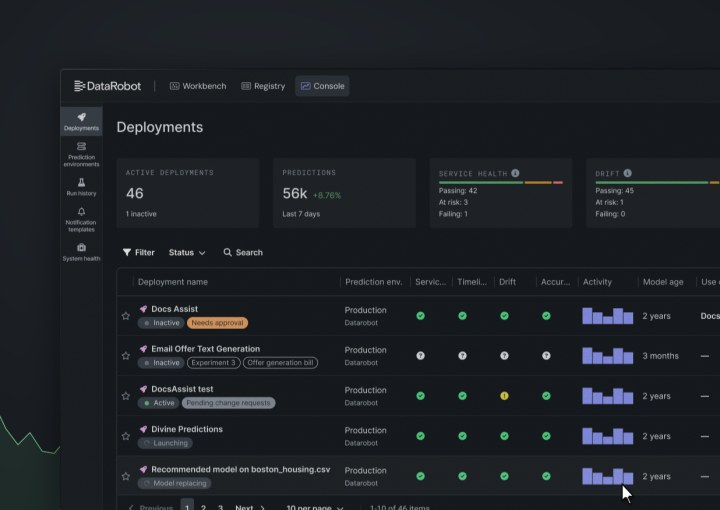
Task: Open the Workbench tab
Action: click(198, 86)
